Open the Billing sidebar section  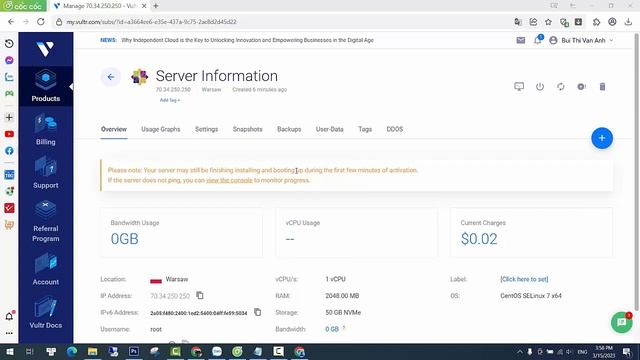point(45,130)
